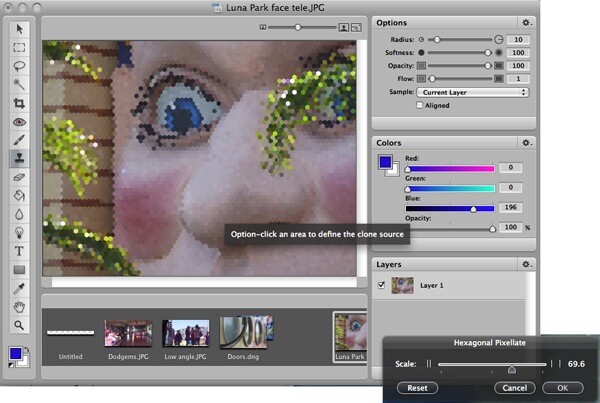600x403 pixels.
Task: Open the Layers panel gear menu
Action: tap(527, 264)
